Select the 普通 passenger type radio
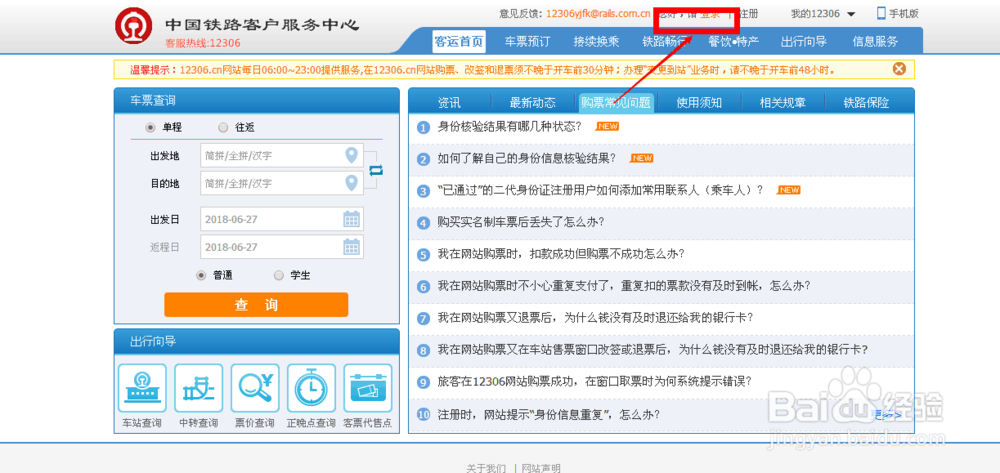1000x473 pixels. 201,275
